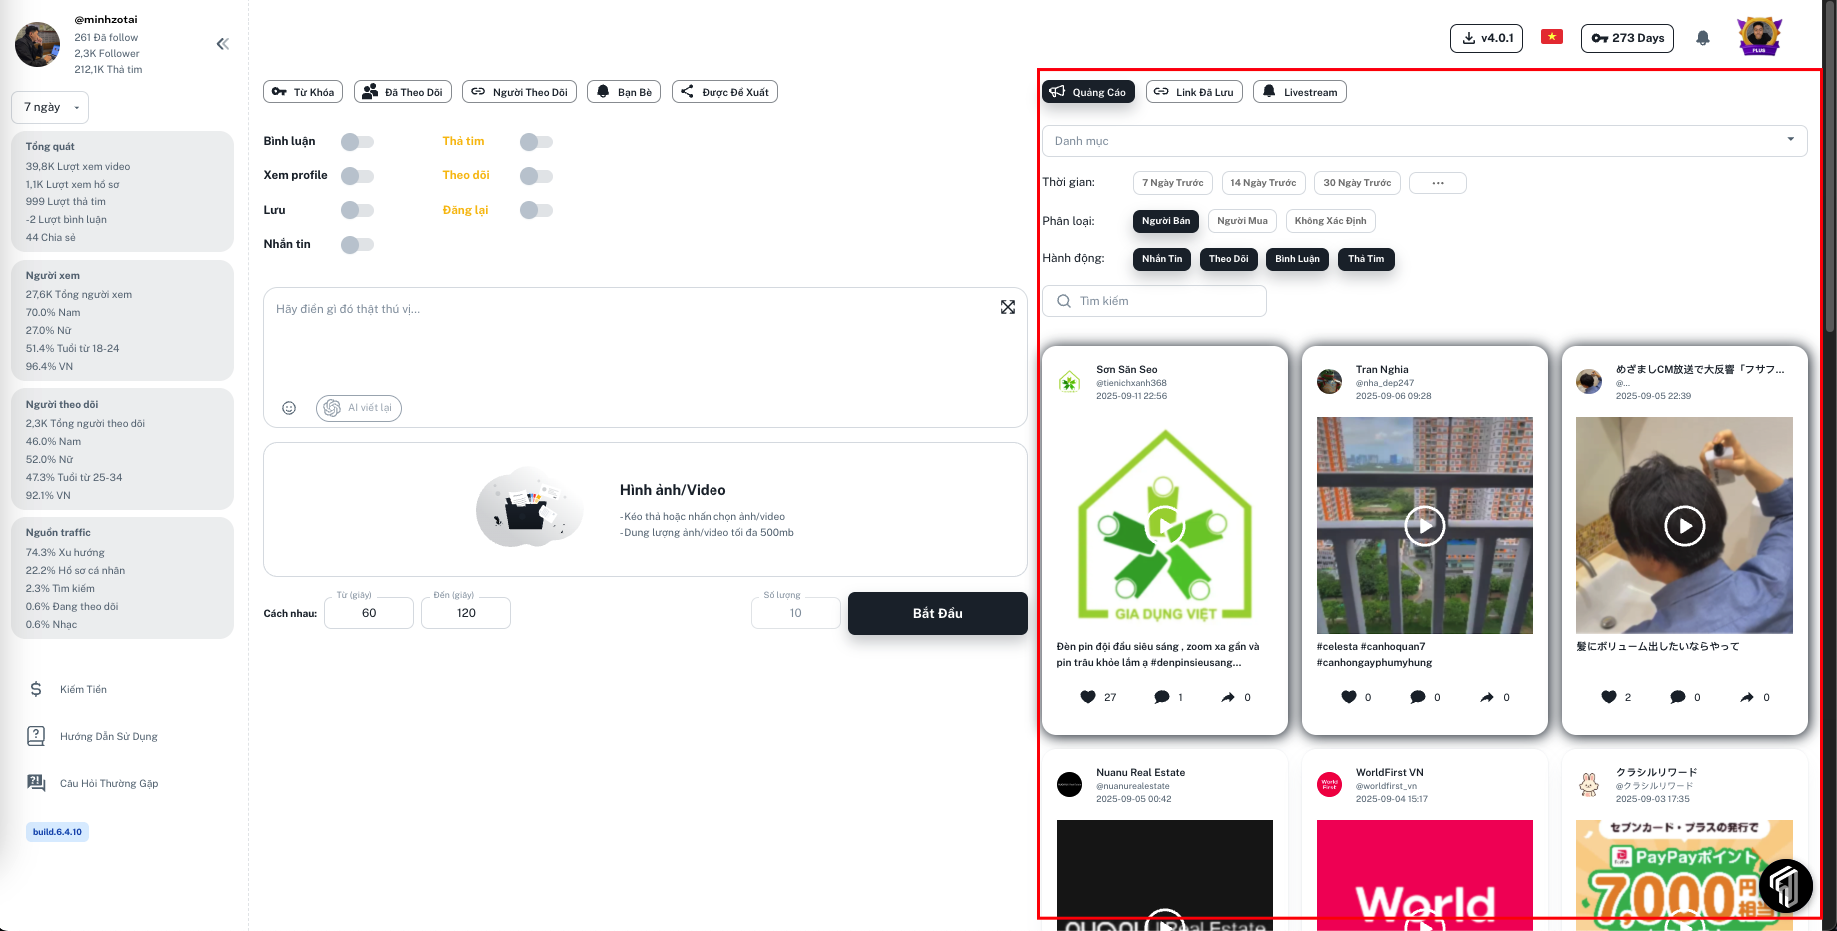Select the Livestream tab
Viewport: 1837px width, 931px height.
[1299, 92]
